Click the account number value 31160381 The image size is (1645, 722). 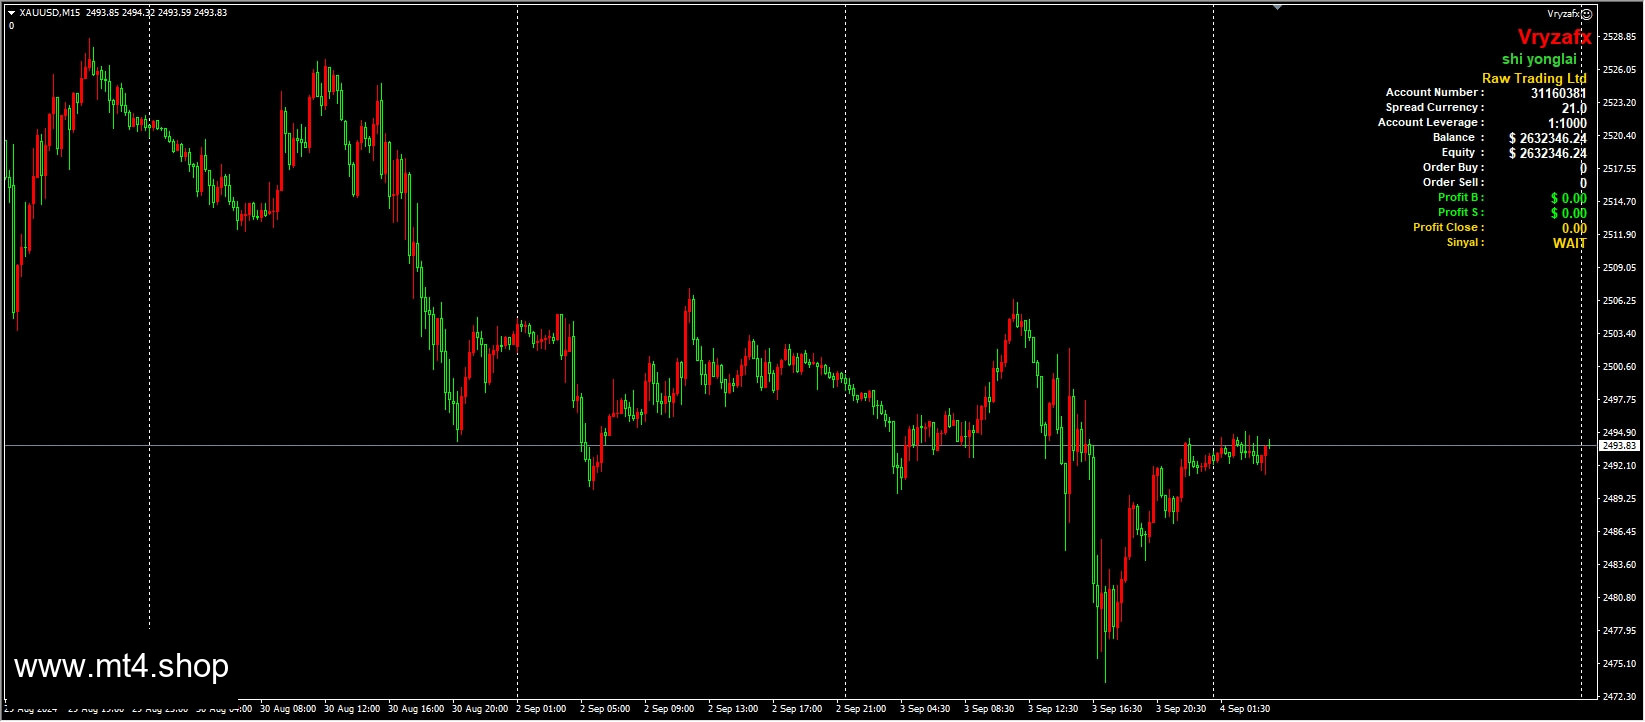(x=1558, y=93)
